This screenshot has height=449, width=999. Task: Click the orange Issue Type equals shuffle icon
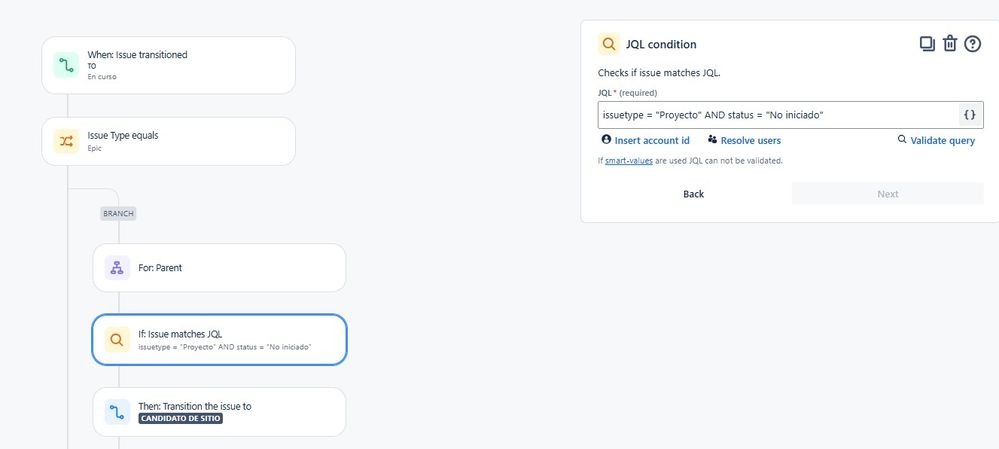(66, 141)
